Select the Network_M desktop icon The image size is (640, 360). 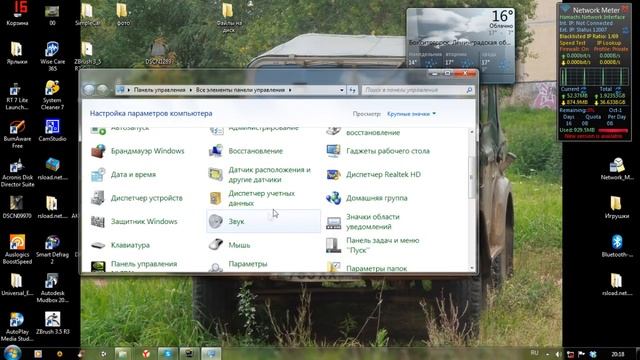(617, 169)
